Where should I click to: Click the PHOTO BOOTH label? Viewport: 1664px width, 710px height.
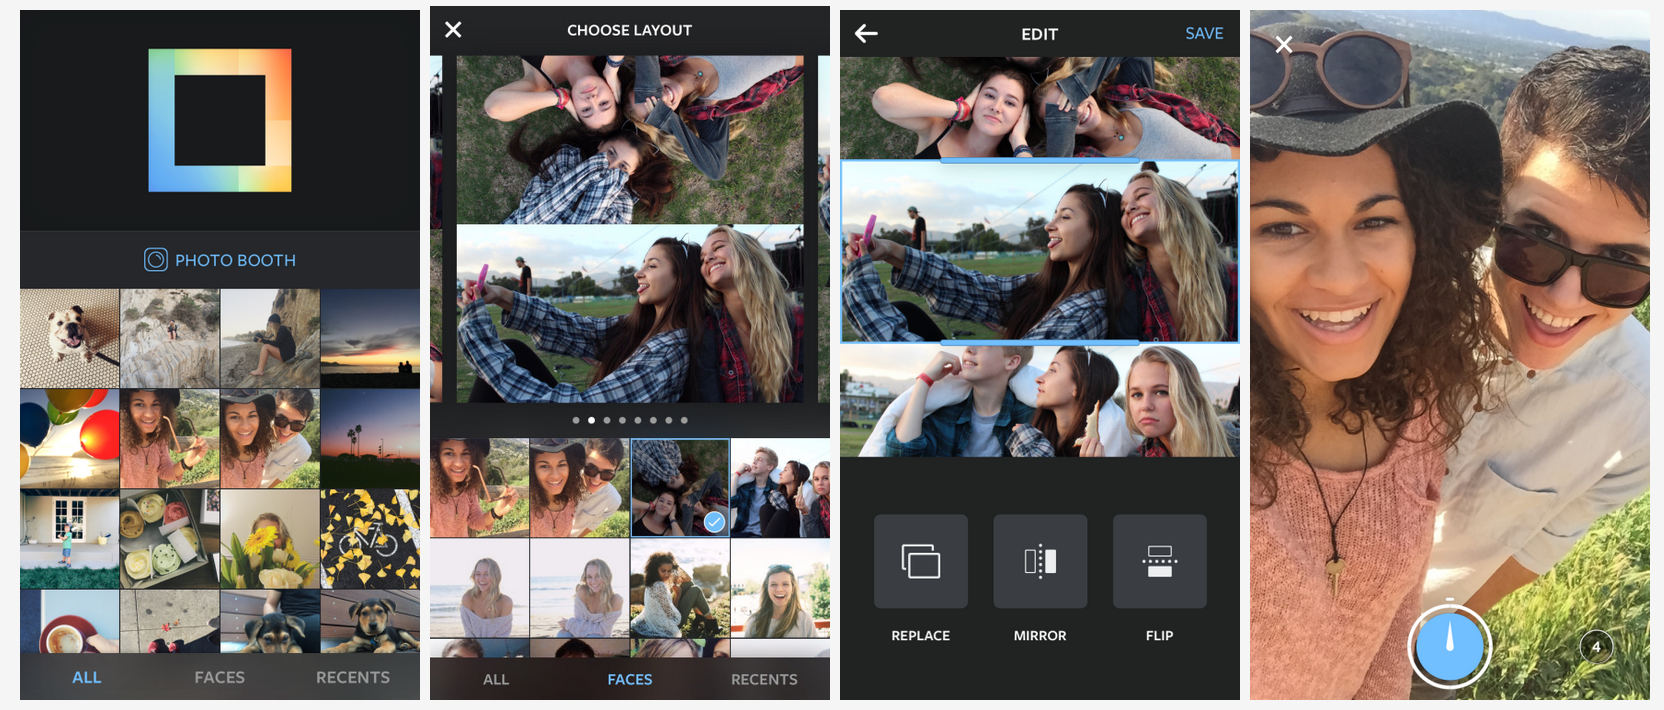(235, 260)
